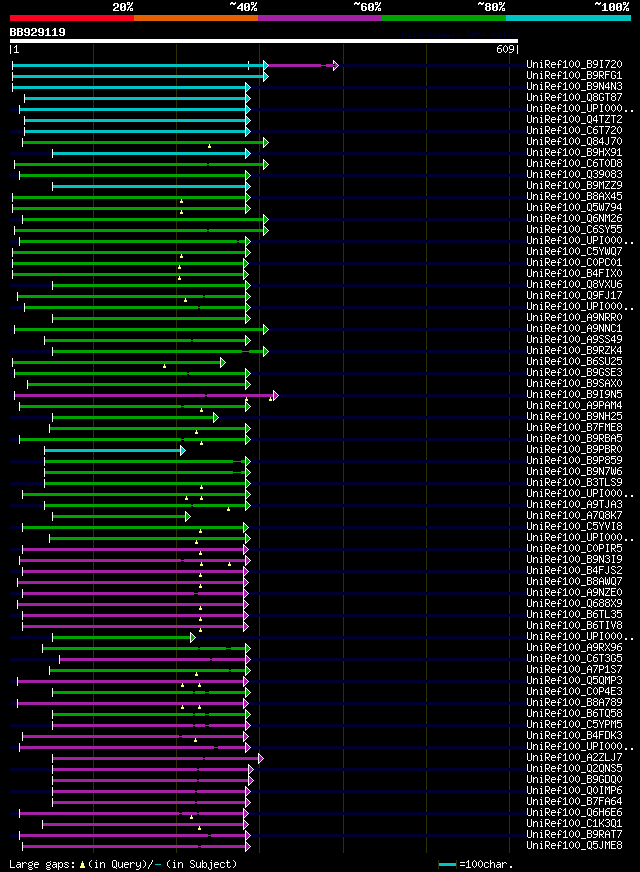Image resolution: width=640 pixels, height=872 pixels.
Task: Click the cyan alignment bar for UniRef100_B9PBR0
Action: point(115,450)
